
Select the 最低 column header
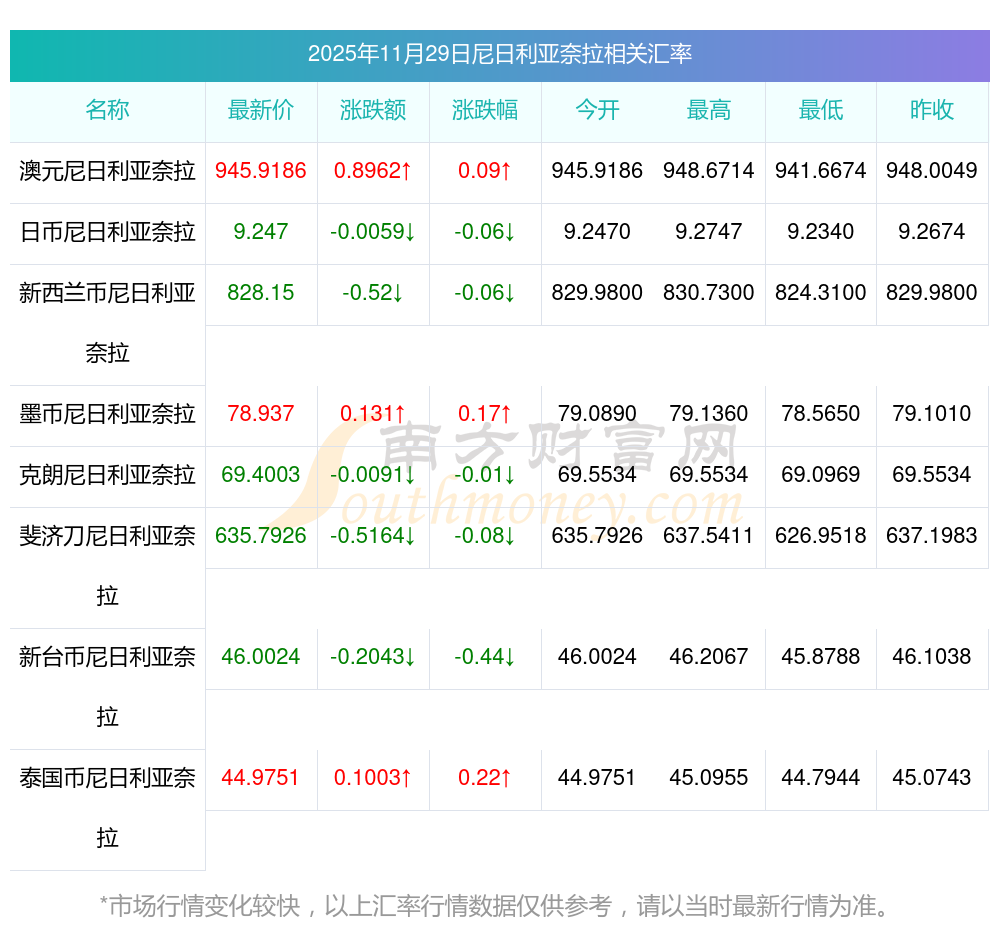821,110
